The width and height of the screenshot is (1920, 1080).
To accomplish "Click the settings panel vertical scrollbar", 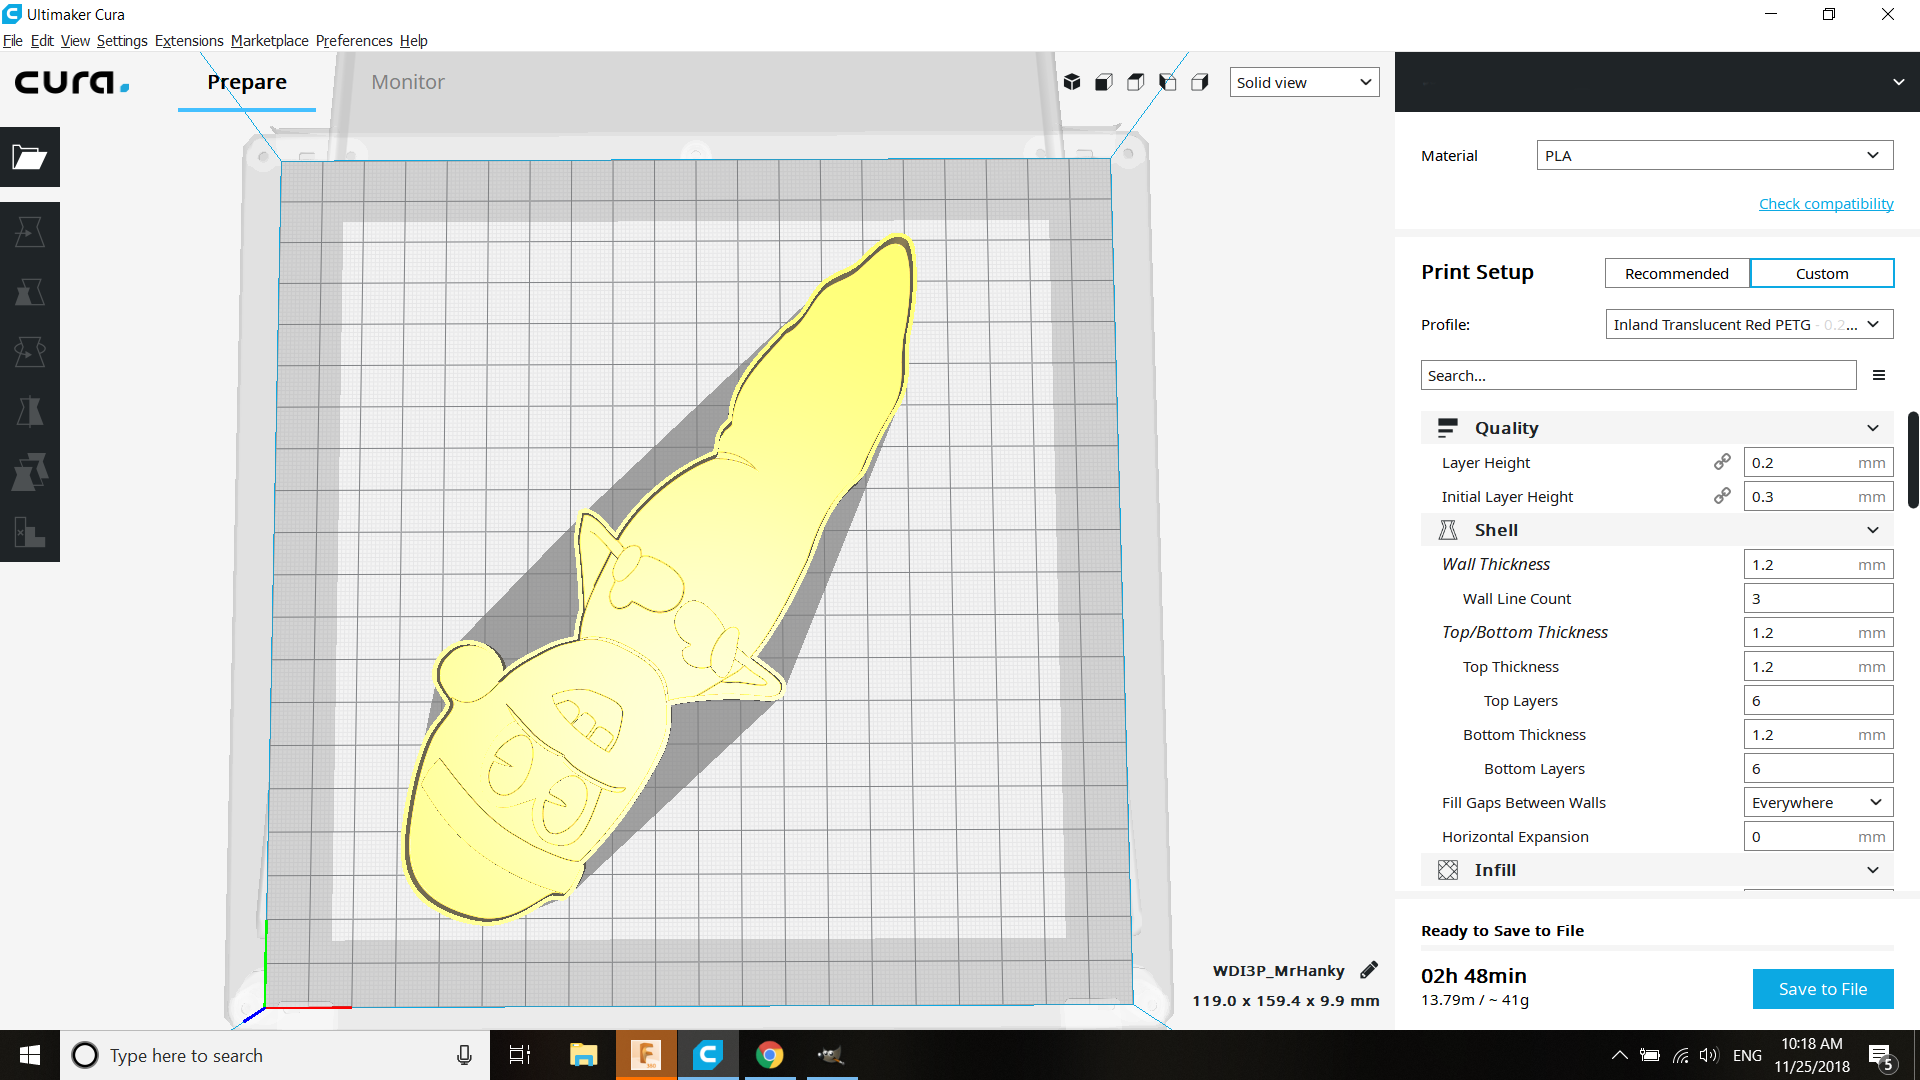I will click(1913, 460).
